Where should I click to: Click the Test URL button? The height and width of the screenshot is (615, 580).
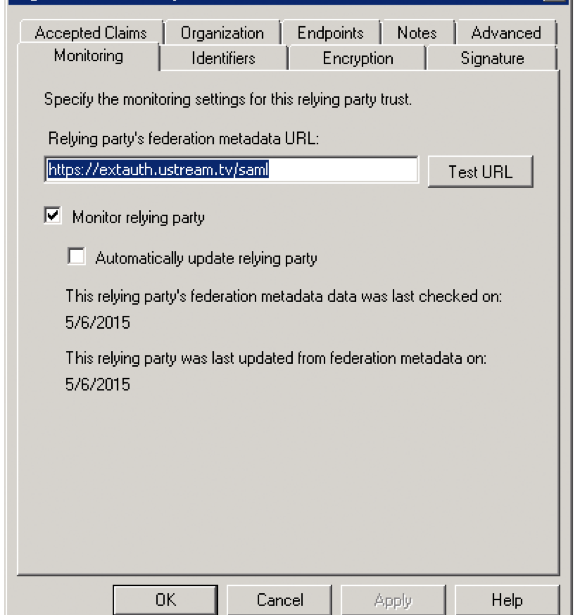(480, 172)
